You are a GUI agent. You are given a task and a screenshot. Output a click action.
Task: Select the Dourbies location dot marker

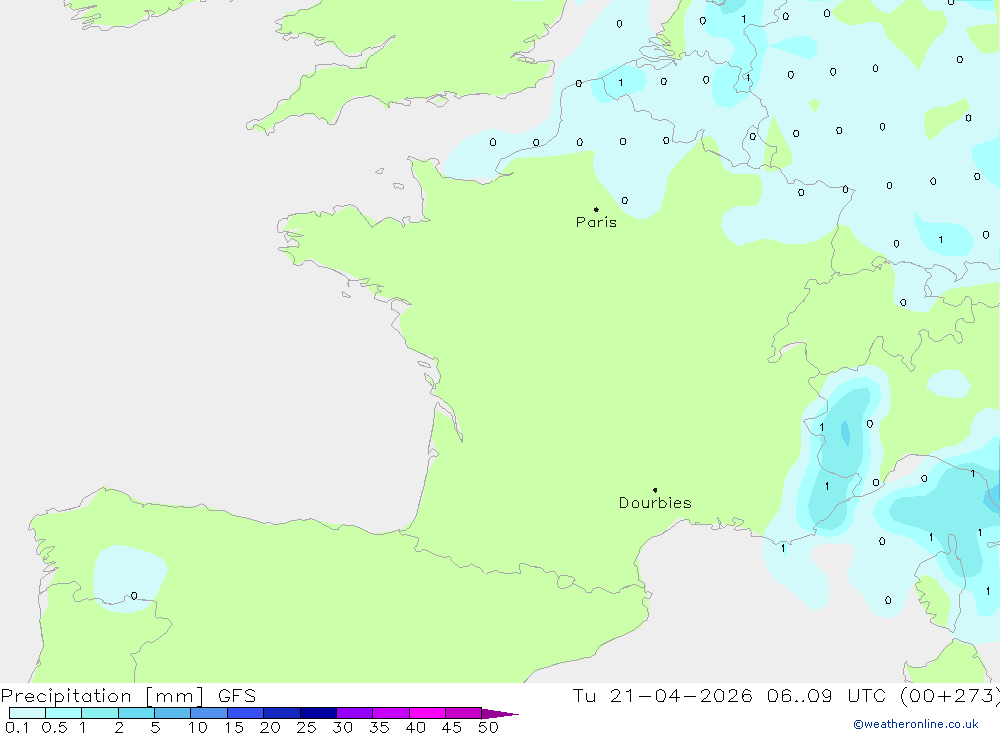tap(655, 490)
